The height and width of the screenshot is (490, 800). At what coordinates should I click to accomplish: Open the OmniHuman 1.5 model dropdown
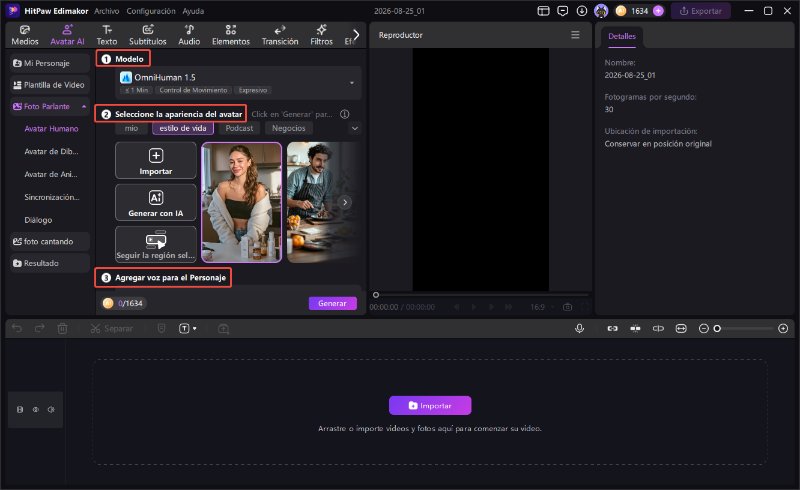click(x=239, y=83)
